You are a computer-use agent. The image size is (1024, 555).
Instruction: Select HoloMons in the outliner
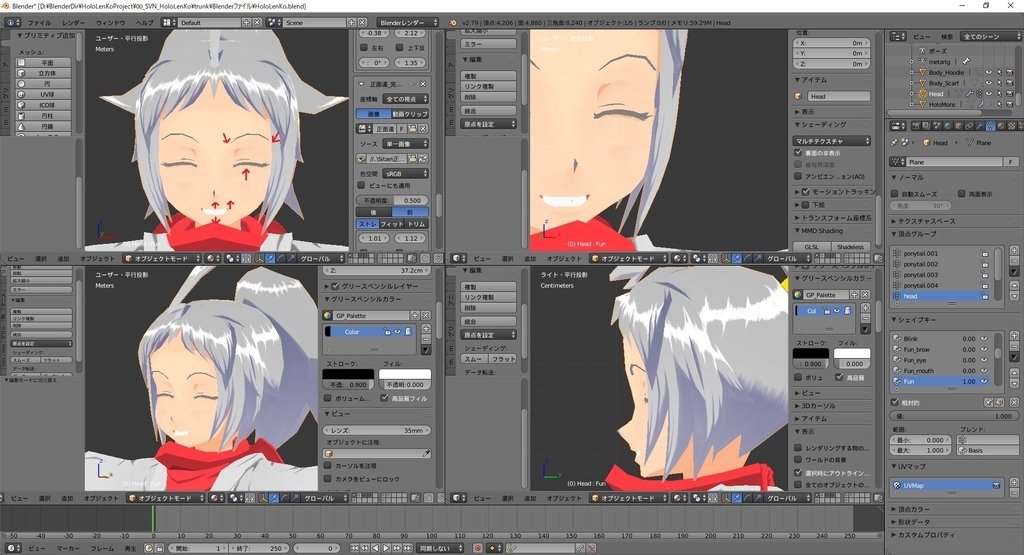942,104
